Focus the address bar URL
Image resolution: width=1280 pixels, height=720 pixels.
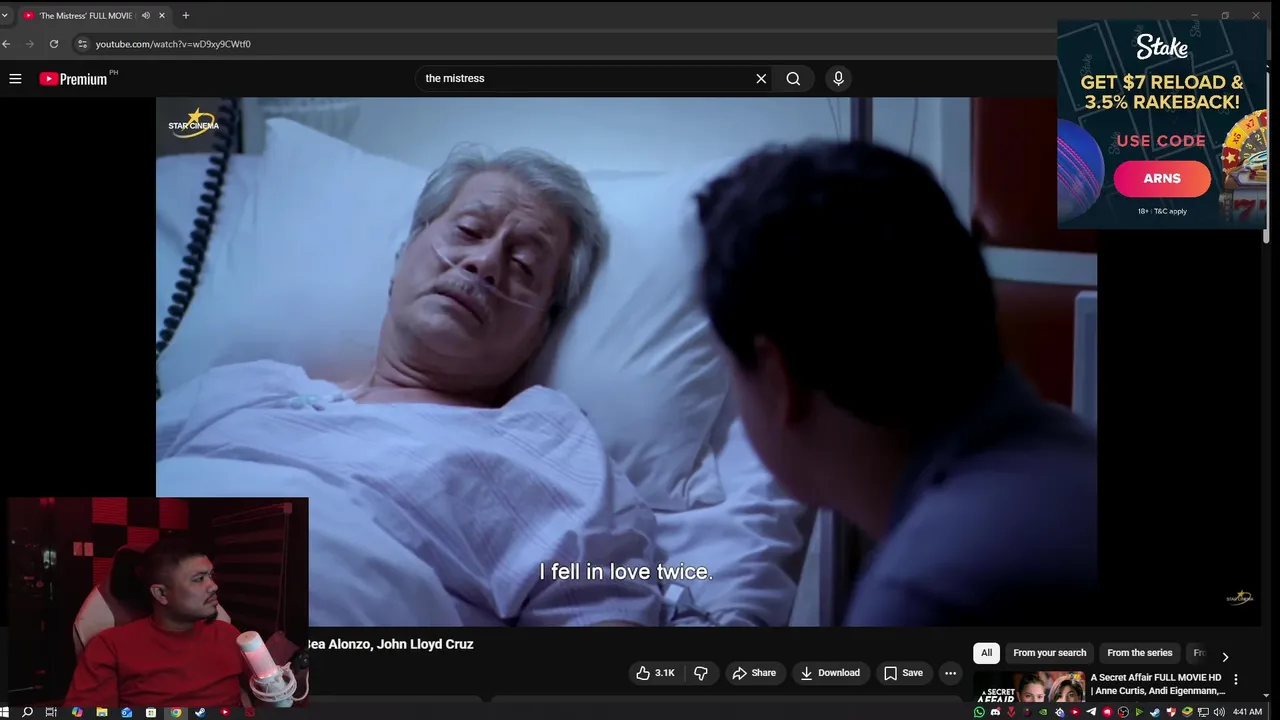click(x=173, y=44)
